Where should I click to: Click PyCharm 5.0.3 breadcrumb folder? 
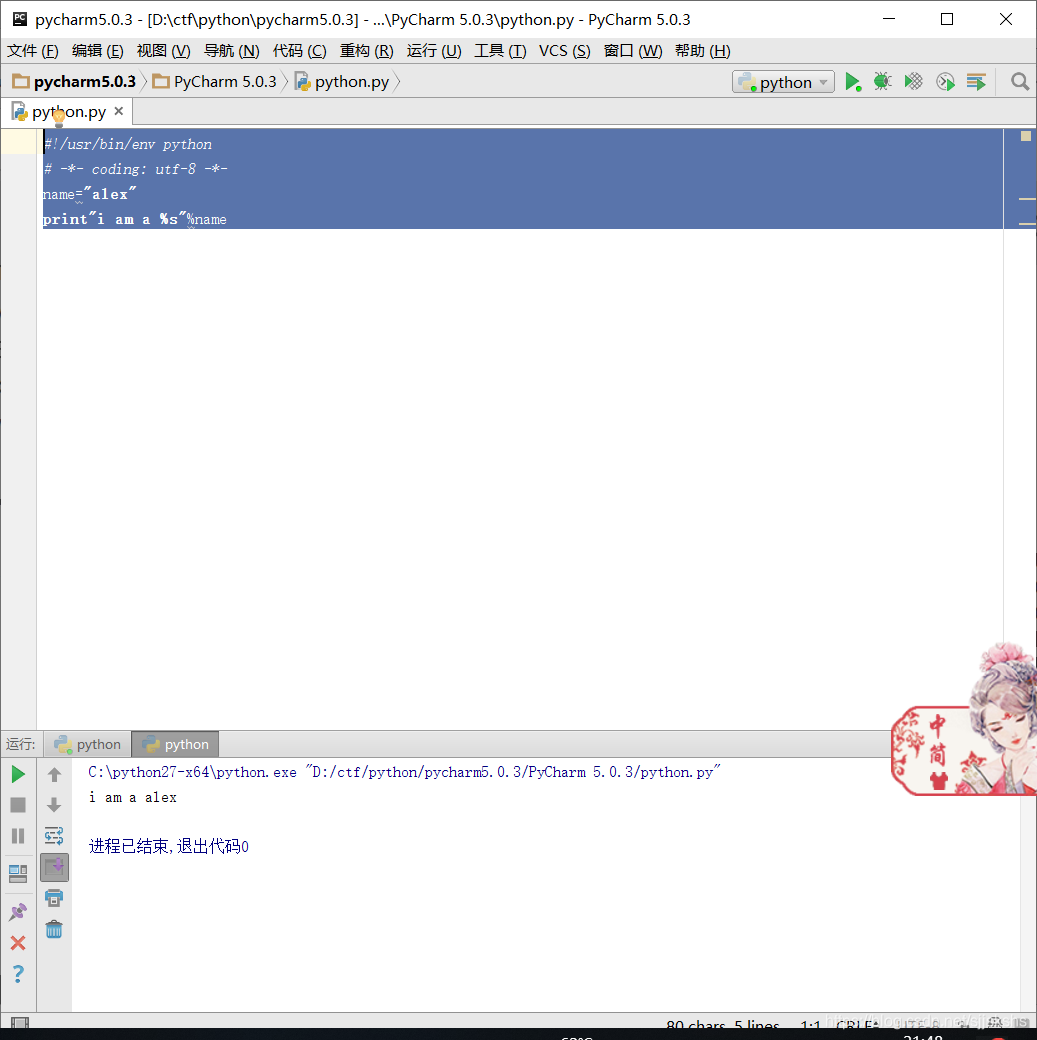(214, 82)
